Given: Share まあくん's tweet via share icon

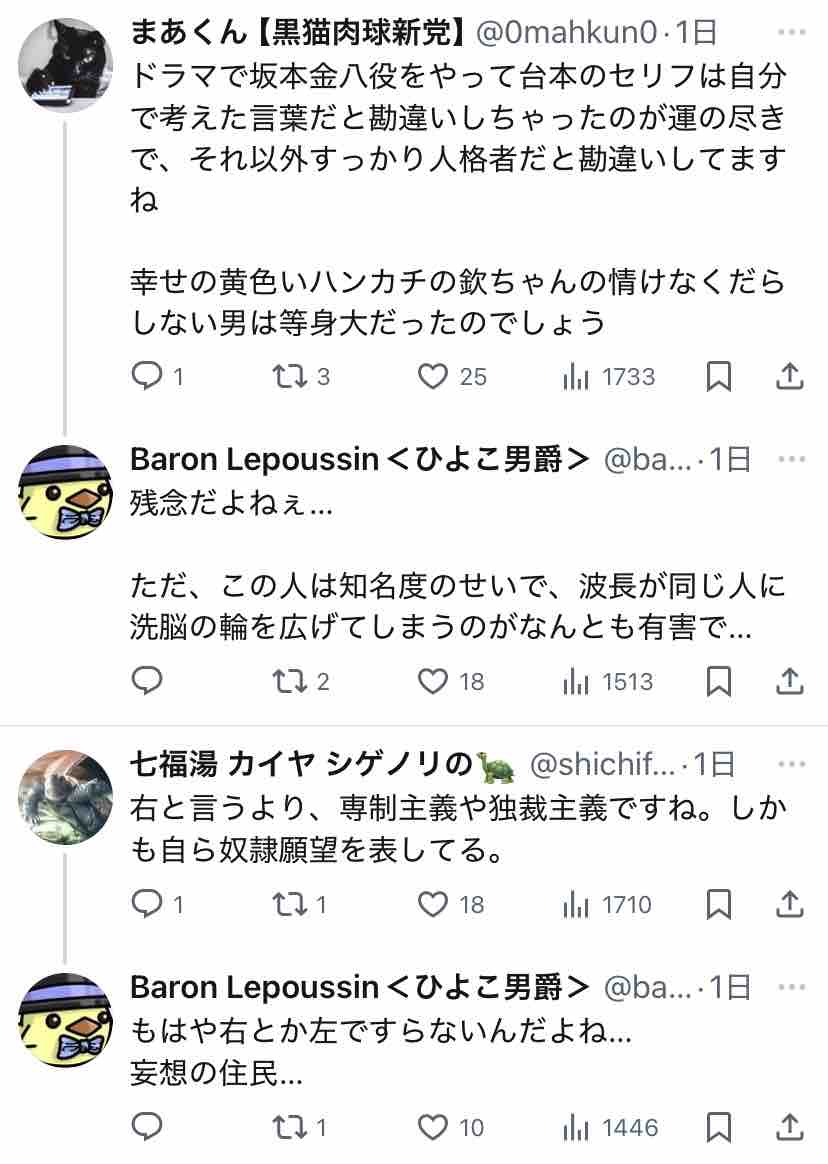Looking at the screenshot, I should click(x=789, y=376).
